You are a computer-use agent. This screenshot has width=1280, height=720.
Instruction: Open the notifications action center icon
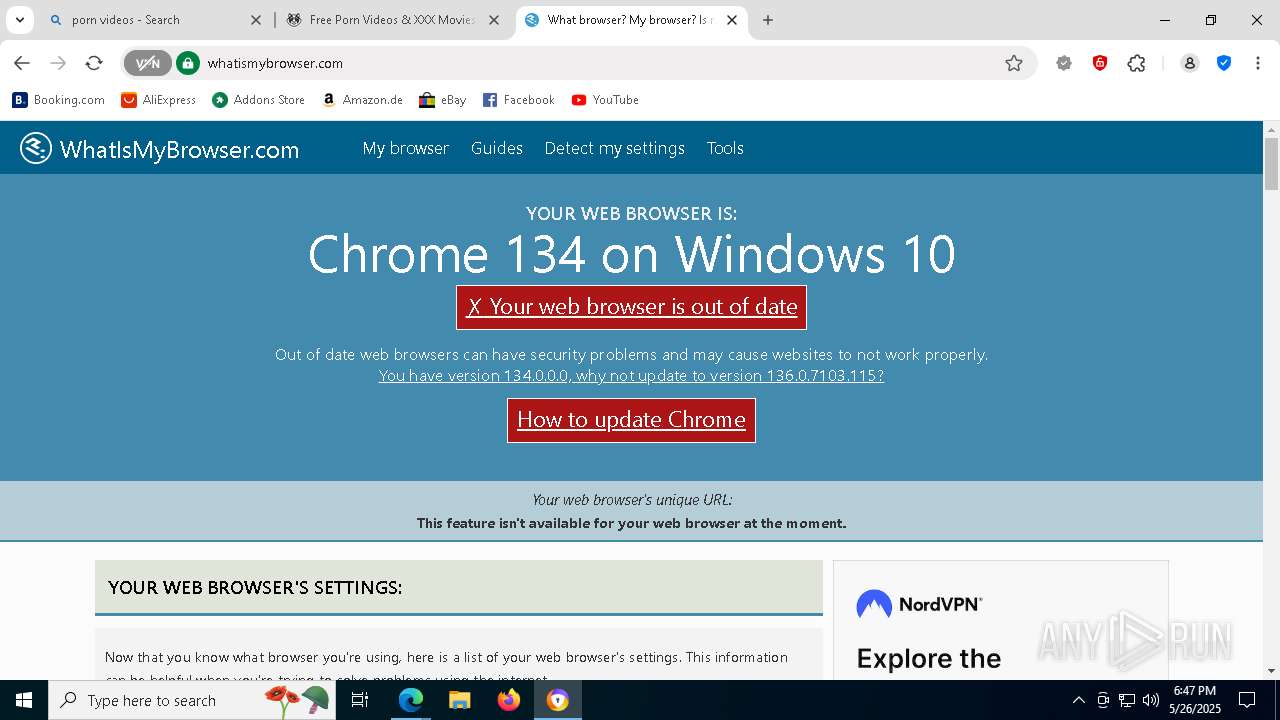click(1247, 700)
